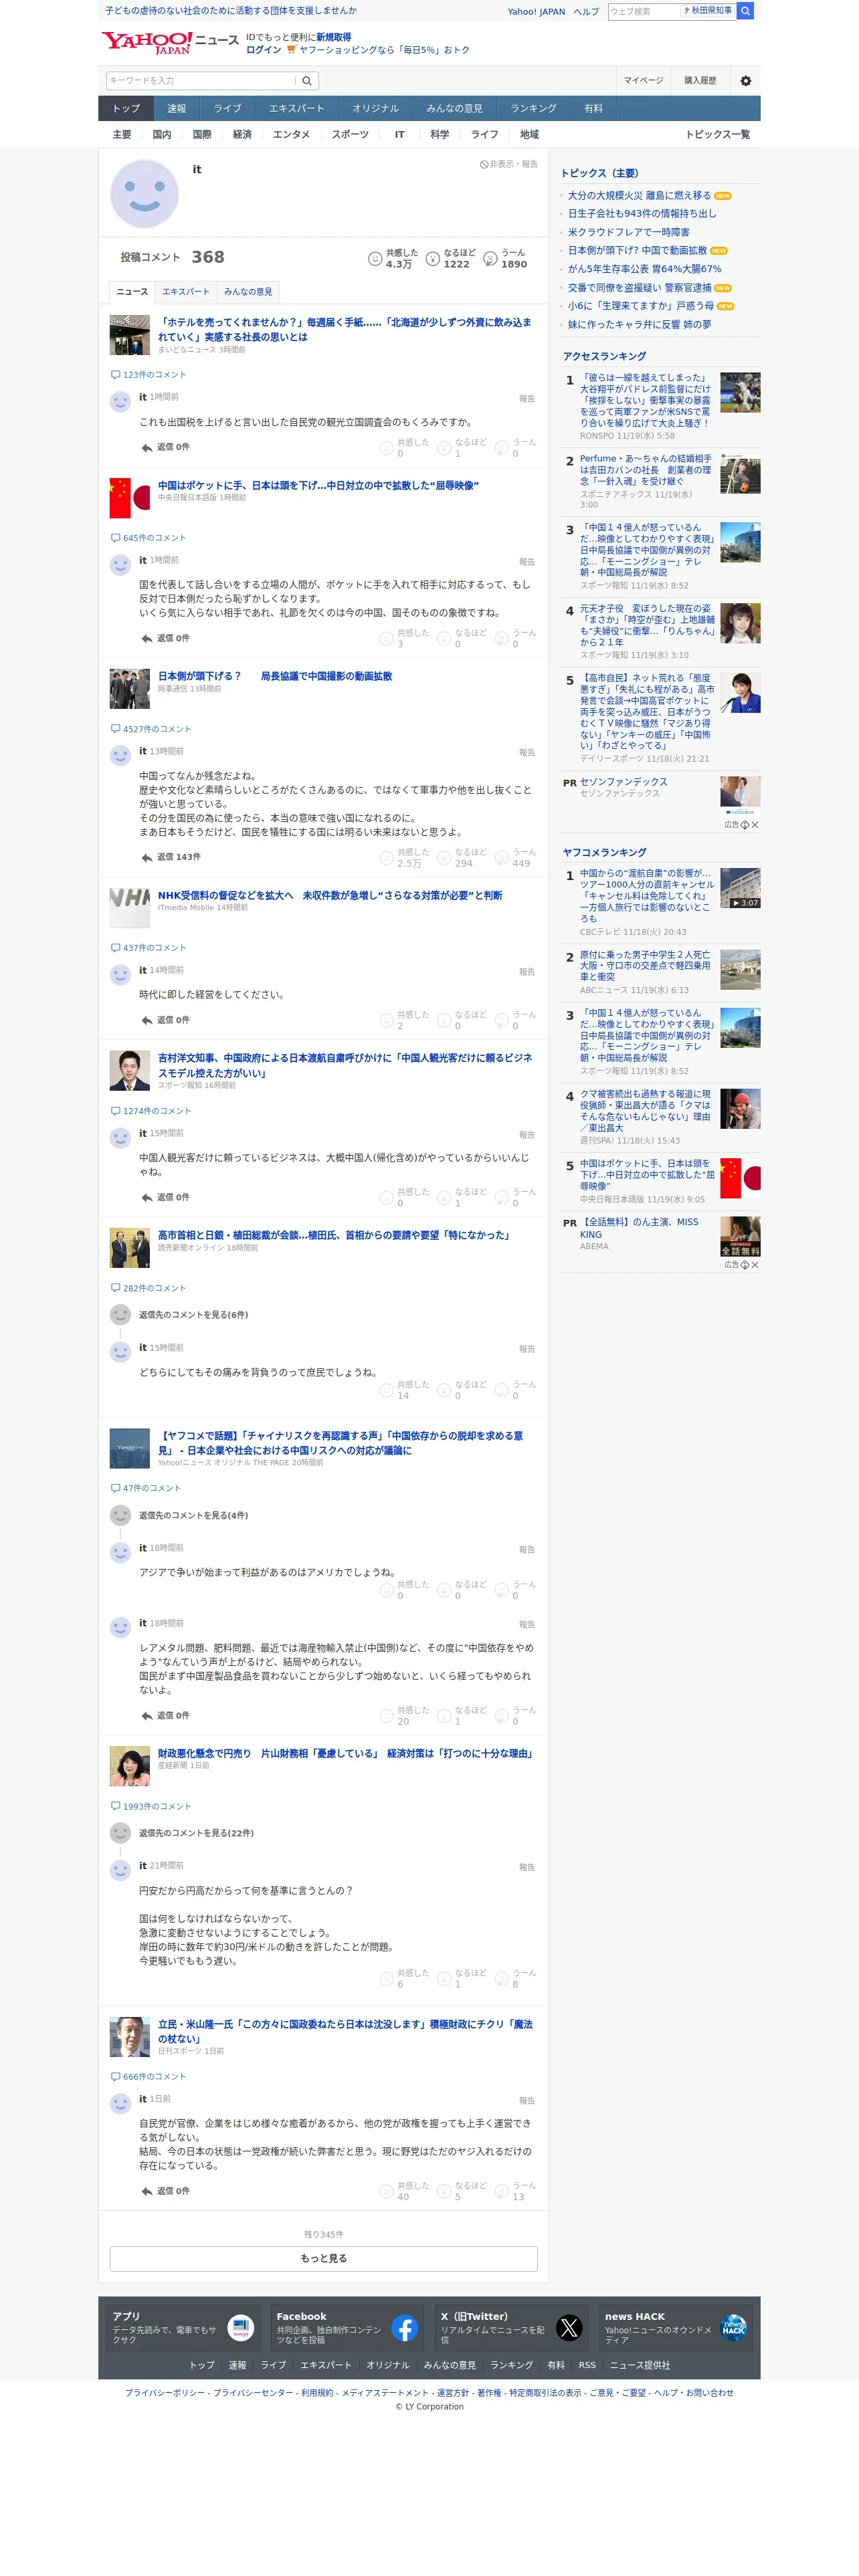Close the セゾンファンデックス ad with X icon
This screenshot has width=859, height=2576.
pyautogui.click(x=755, y=825)
